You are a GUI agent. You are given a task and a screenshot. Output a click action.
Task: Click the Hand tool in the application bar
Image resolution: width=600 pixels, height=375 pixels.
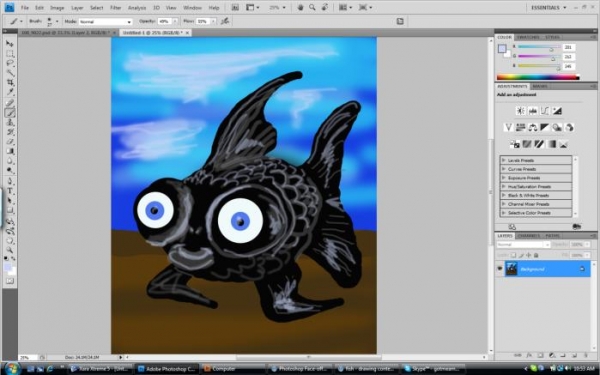click(x=300, y=7)
